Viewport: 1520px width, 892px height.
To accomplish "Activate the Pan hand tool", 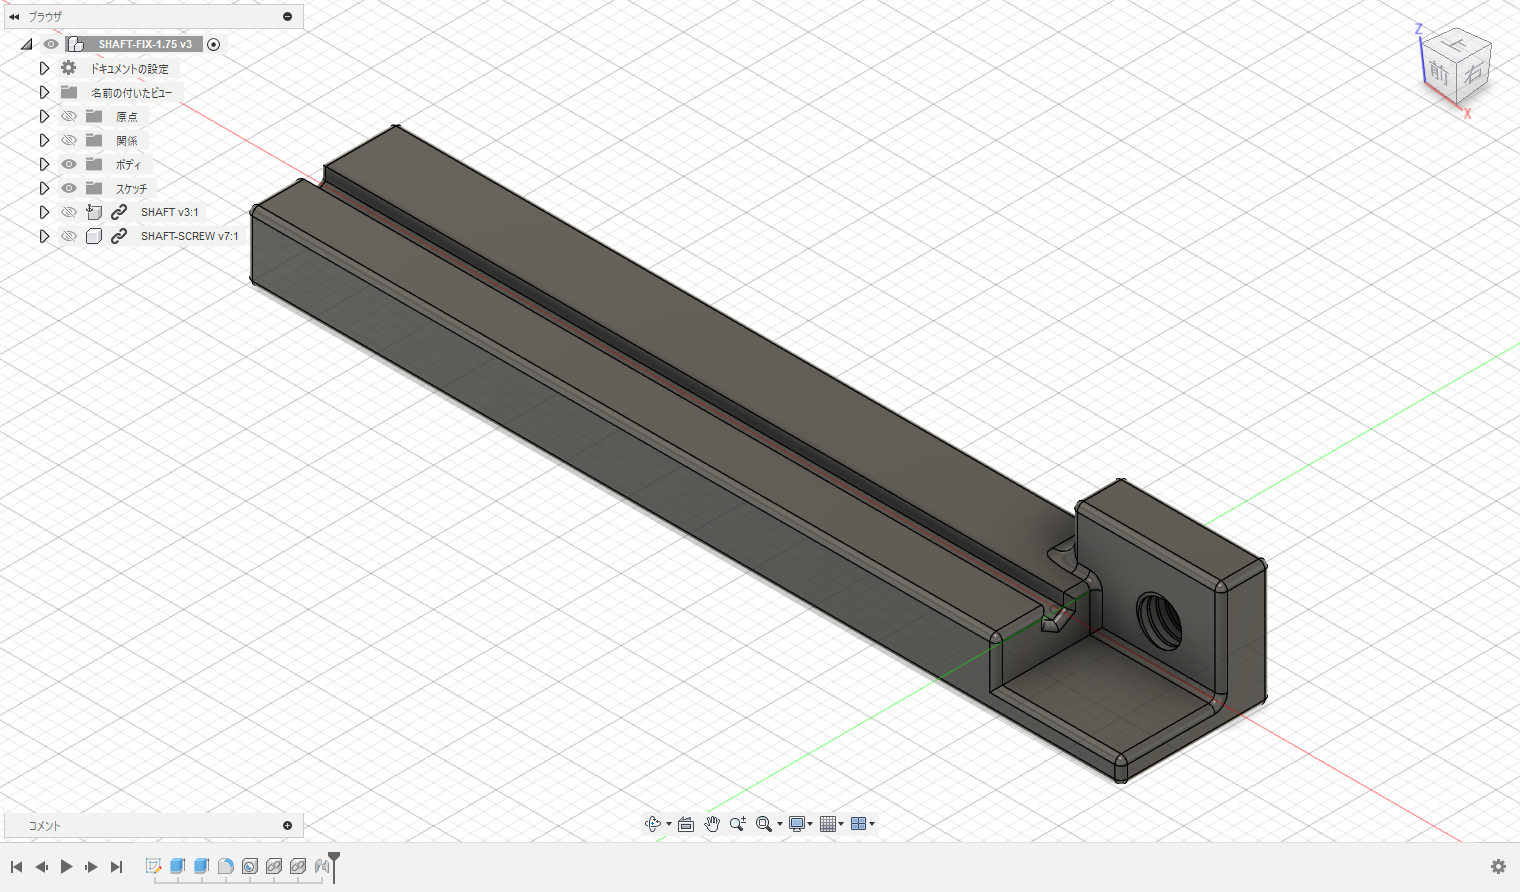I will pos(712,824).
